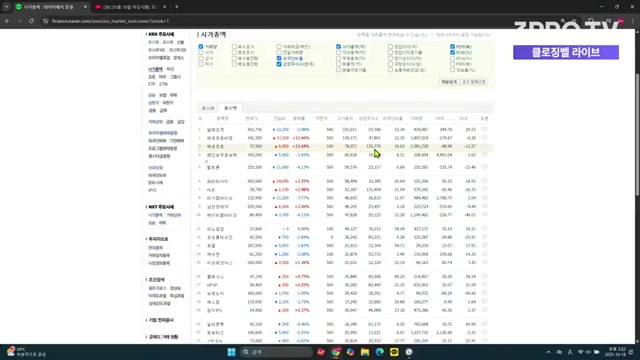
Task: Open discussion icon for 에코프로 row
Action: tap(484, 146)
